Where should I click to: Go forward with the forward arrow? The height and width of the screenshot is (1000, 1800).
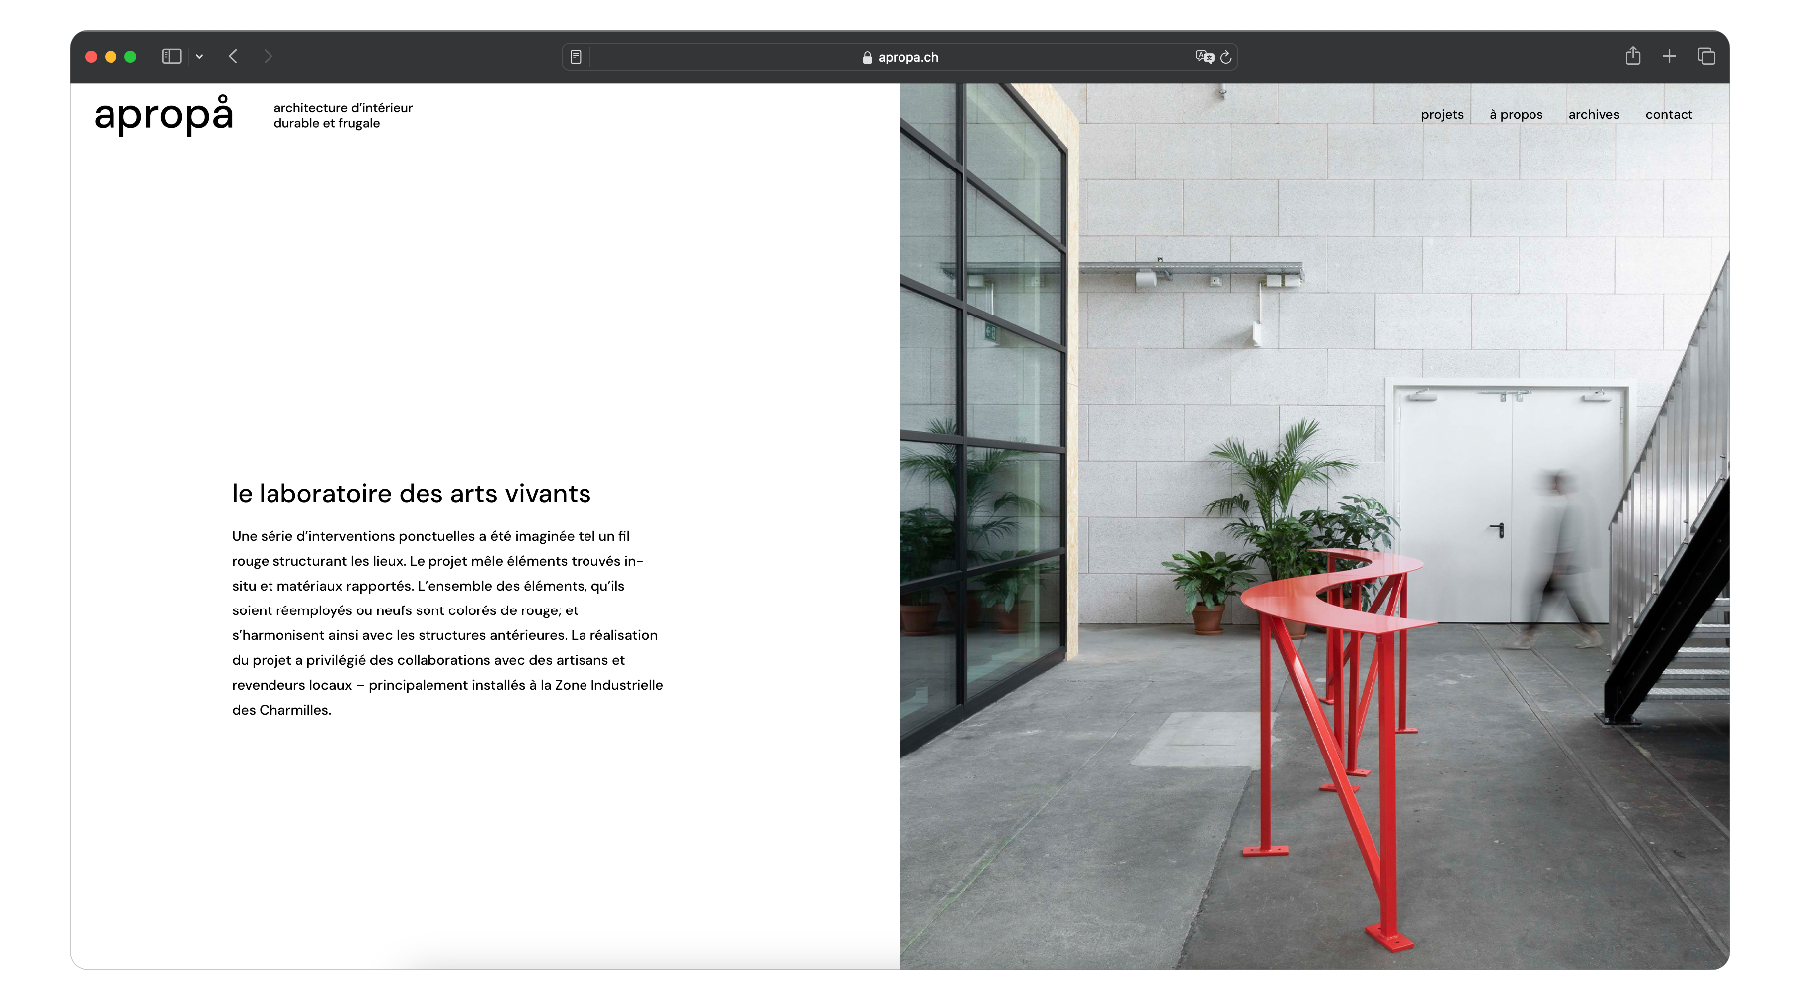(268, 57)
